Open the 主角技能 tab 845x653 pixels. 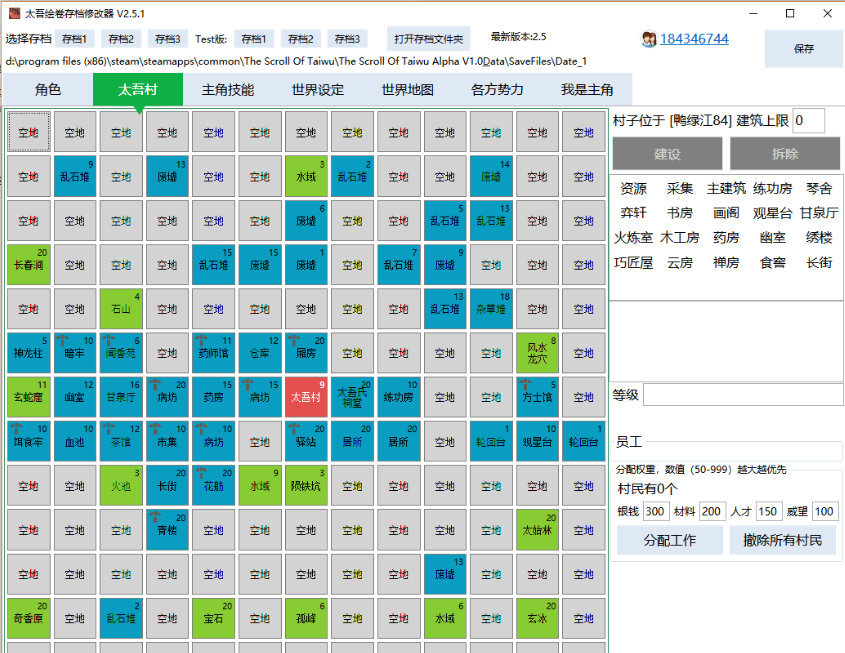pyautogui.click(x=227, y=89)
